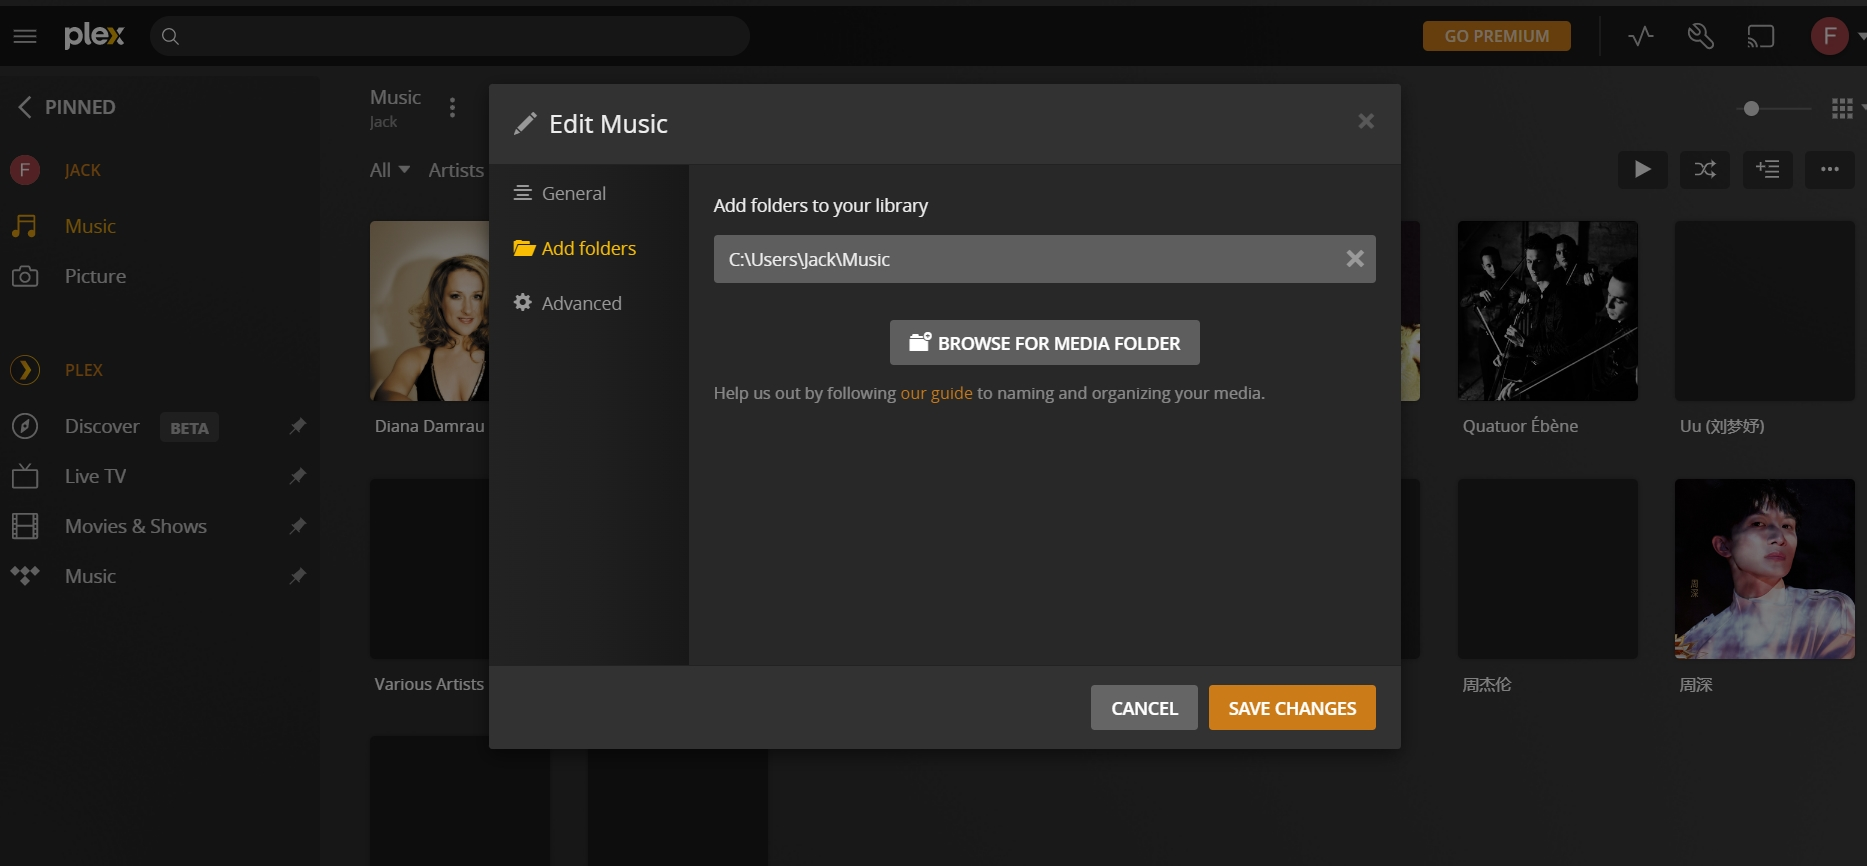Image resolution: width=1867 pixels, height=866 pixels.
Task: Select the JACK server avatar
Action: click(x=25, y=170)
